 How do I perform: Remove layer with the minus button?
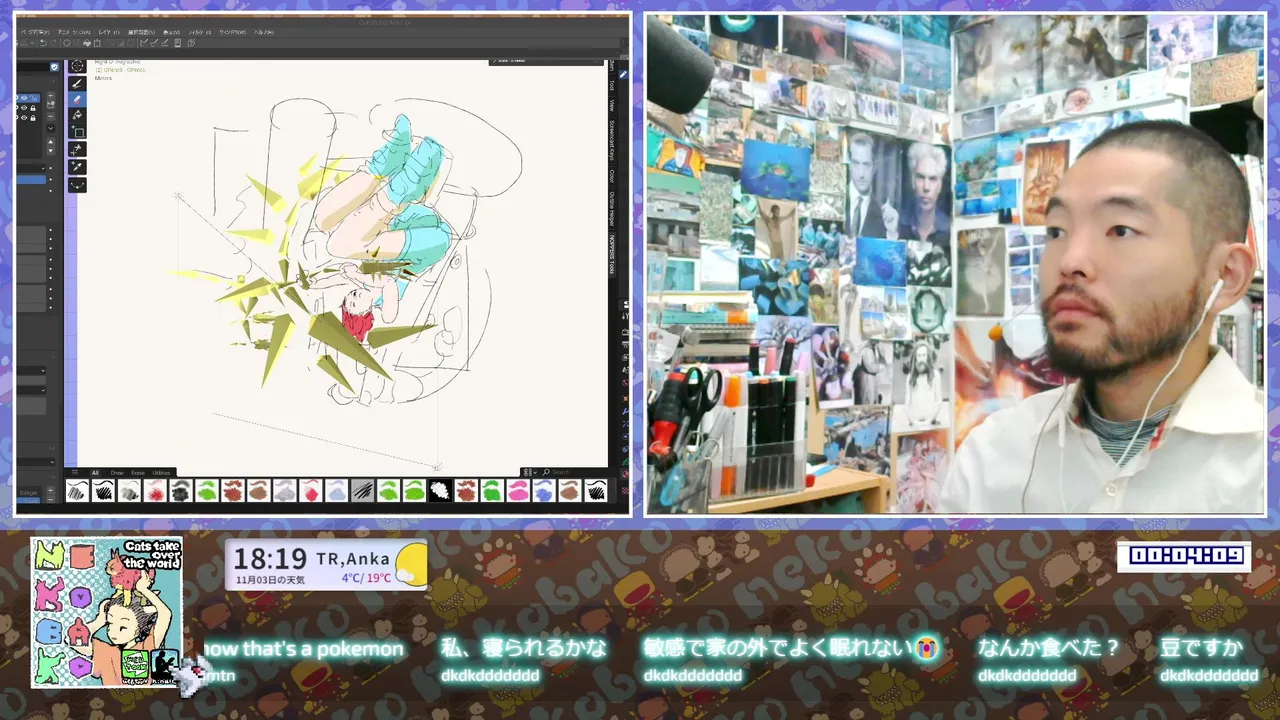[51, 116]
